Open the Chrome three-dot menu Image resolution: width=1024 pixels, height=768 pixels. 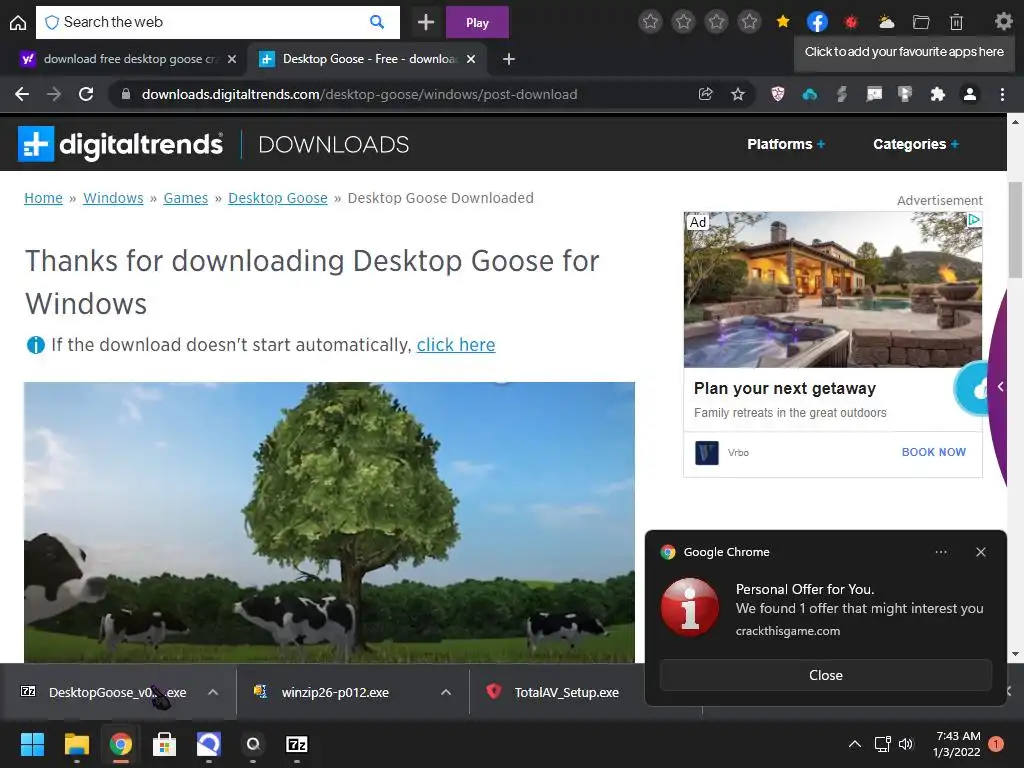coord(1002,94)
